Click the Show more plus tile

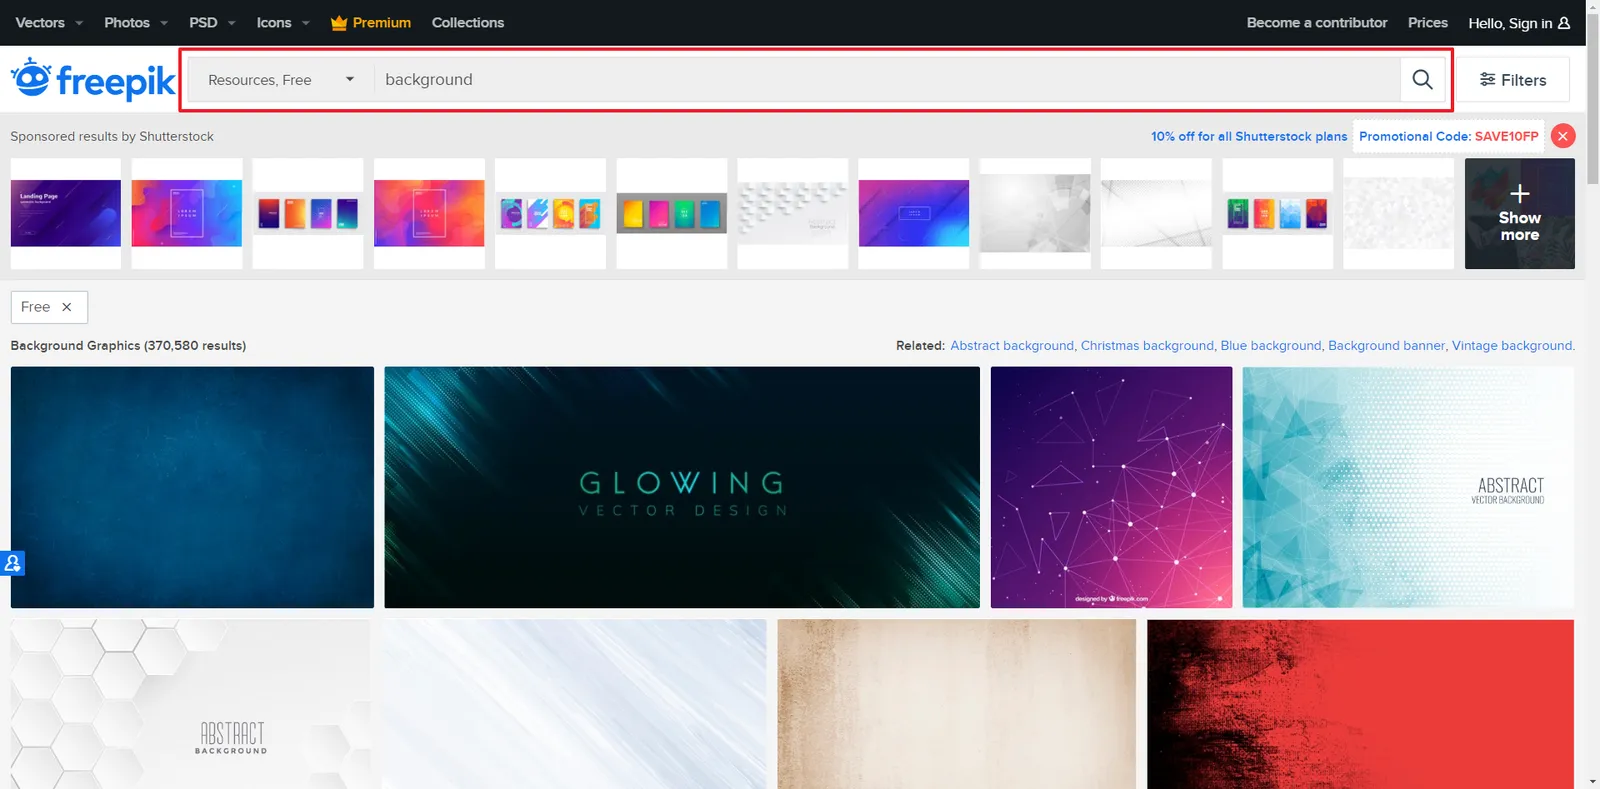pos(1519,213)
